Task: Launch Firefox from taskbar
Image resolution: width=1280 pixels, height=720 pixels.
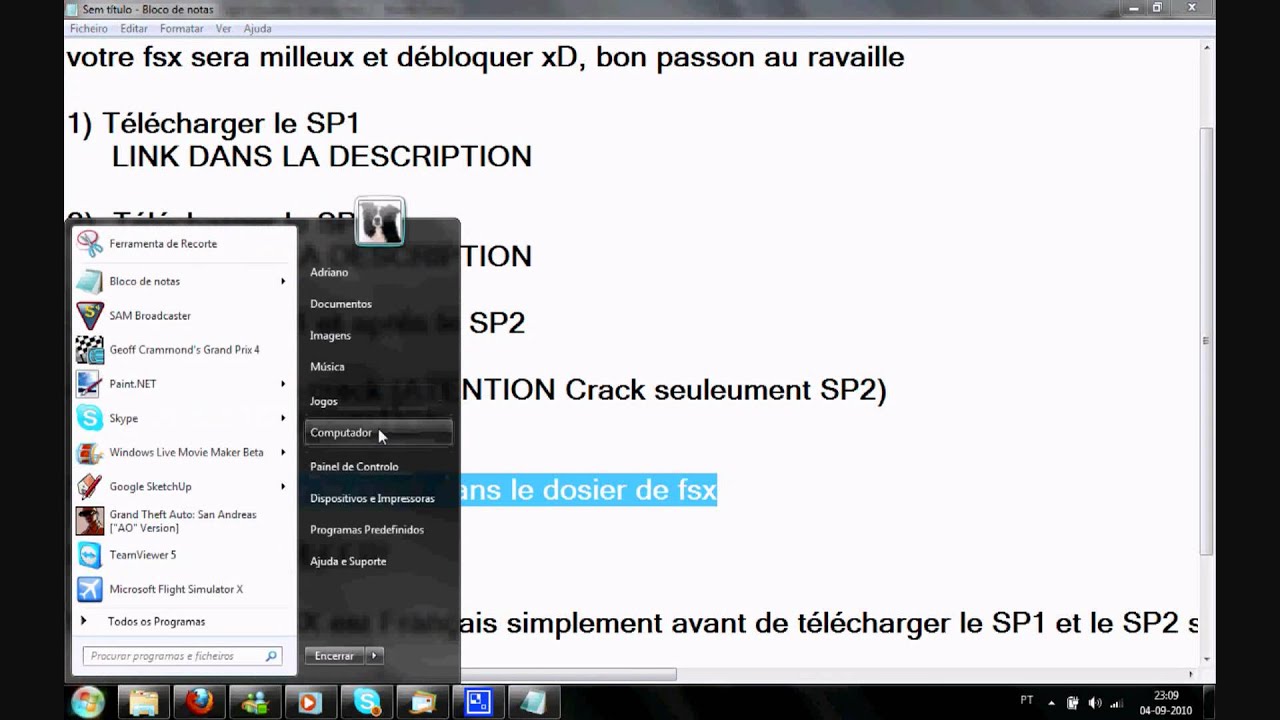Action: pos(199,702)
